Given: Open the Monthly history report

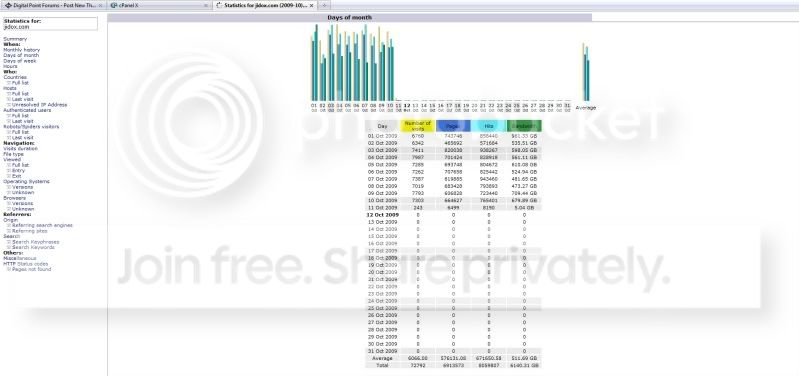Looking at the screenshot, I should 21,50.
